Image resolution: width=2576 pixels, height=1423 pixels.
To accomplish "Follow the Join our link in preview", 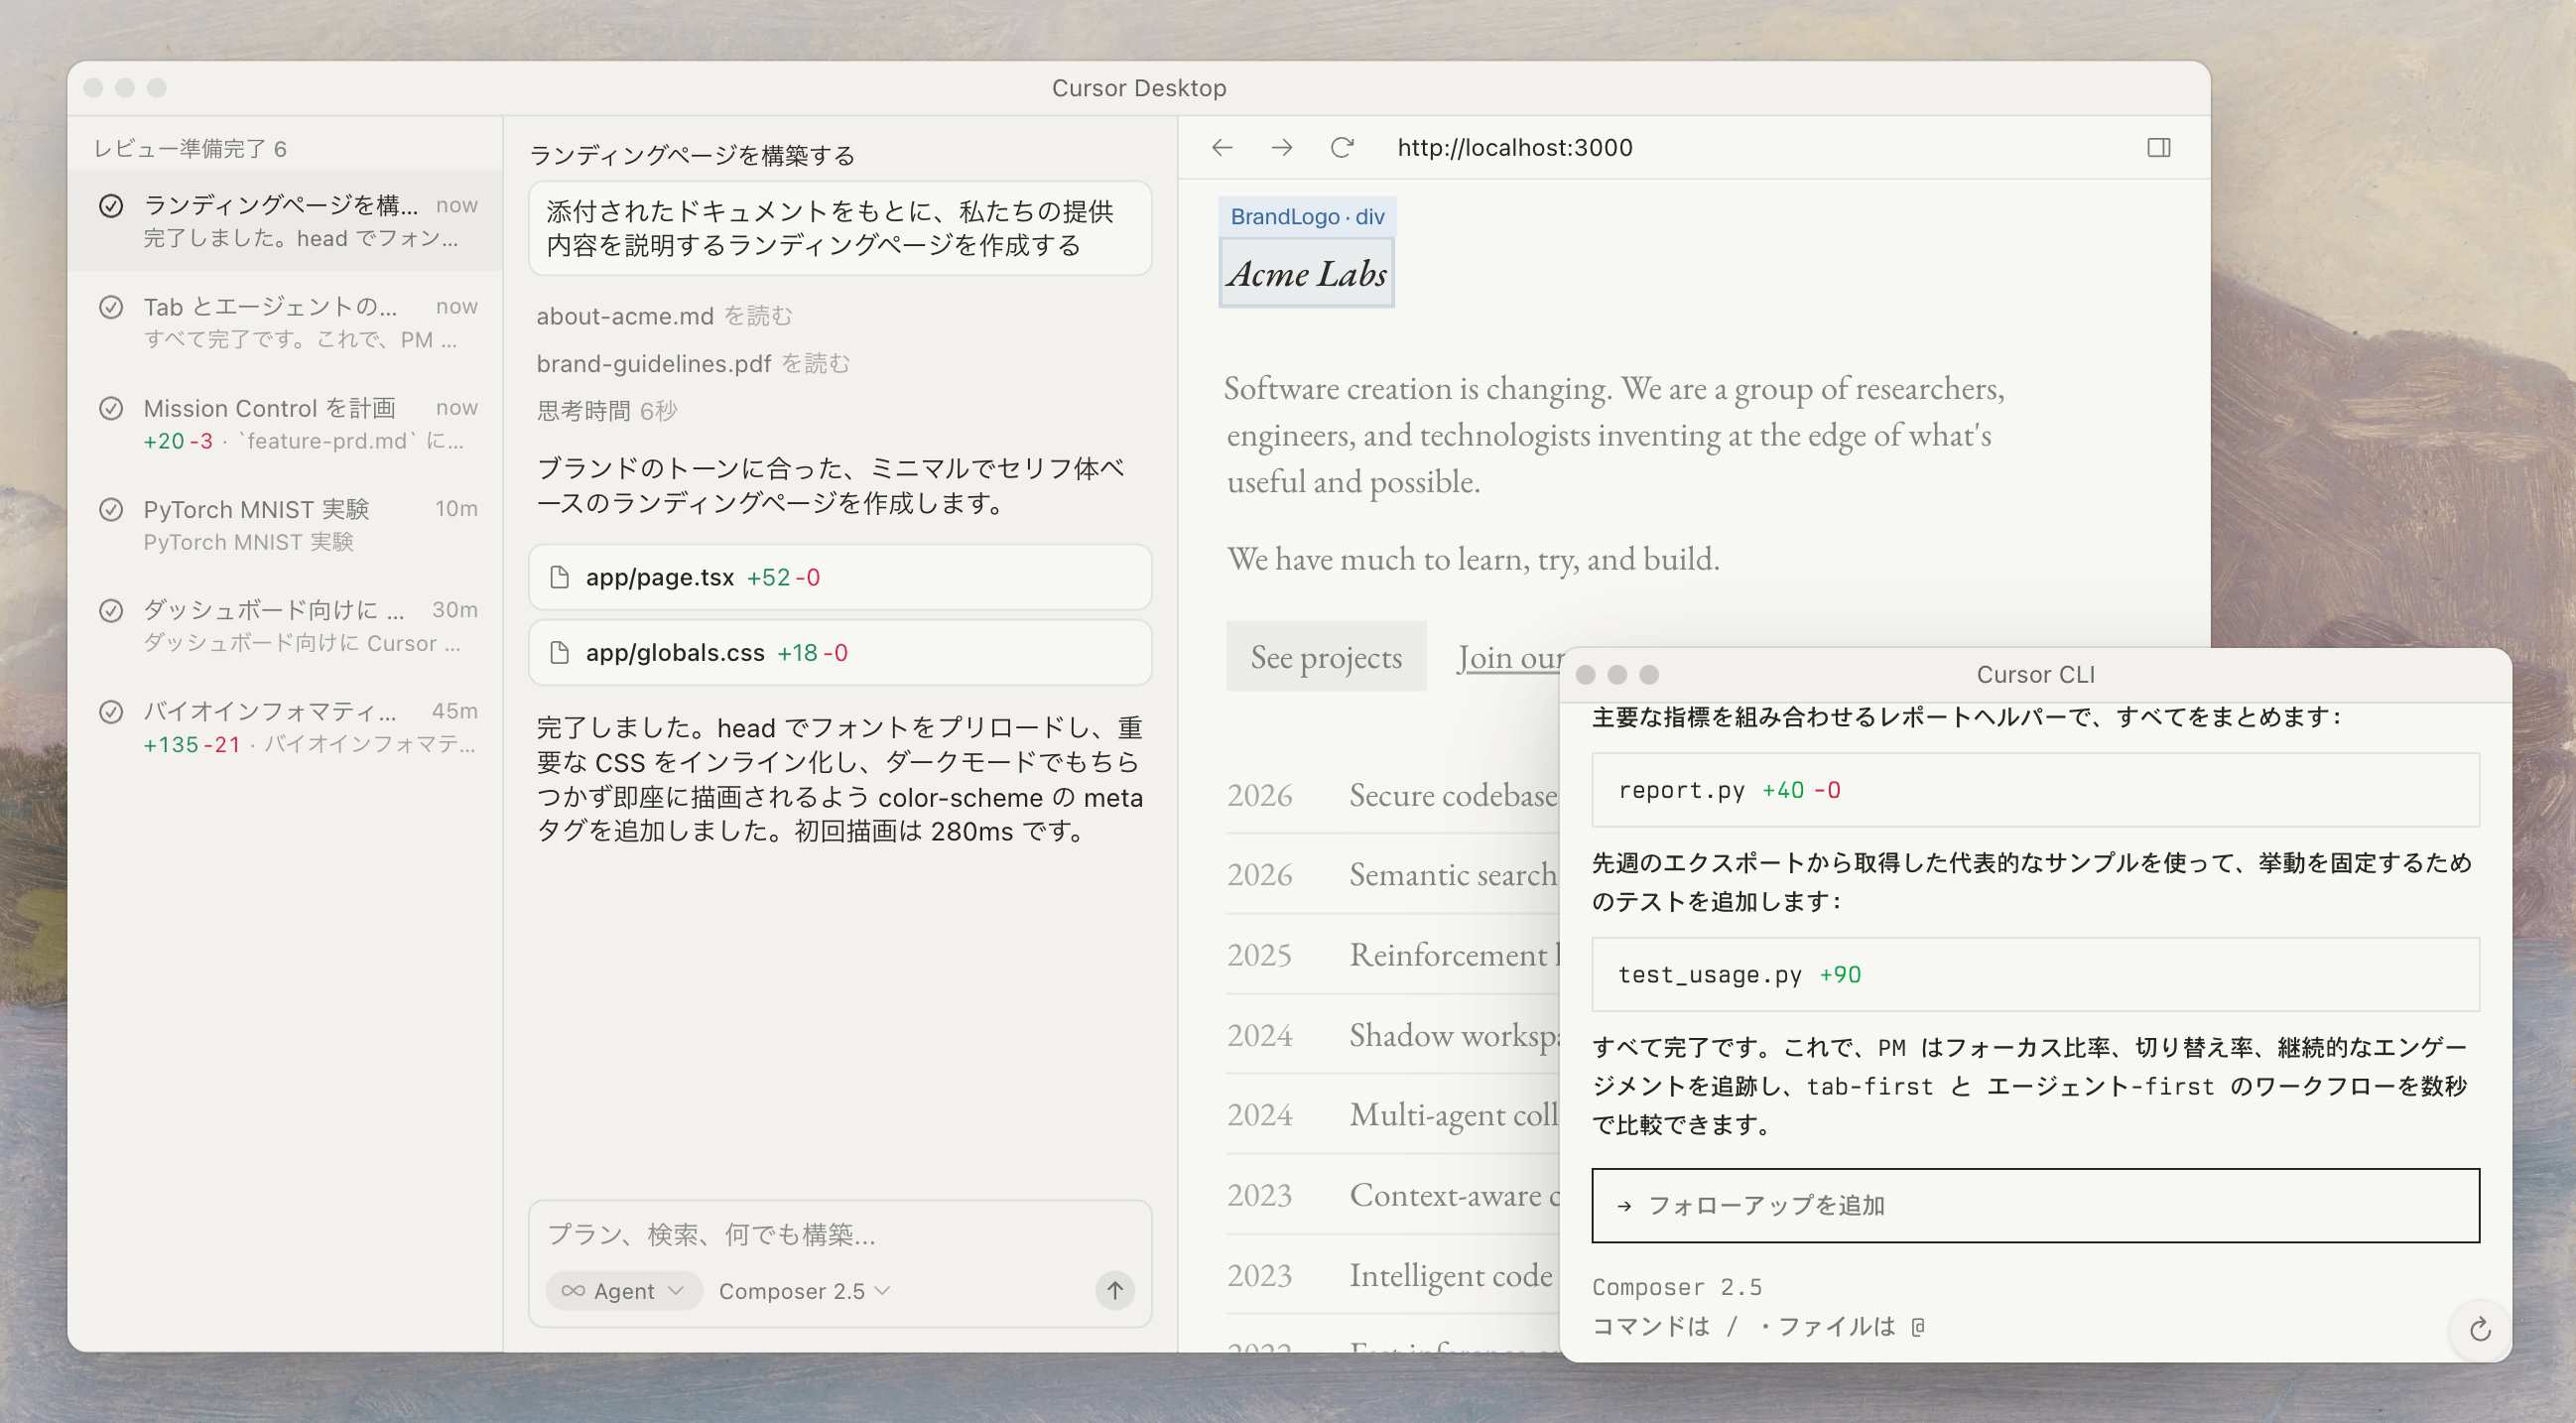I will (x=1510, y=657).
